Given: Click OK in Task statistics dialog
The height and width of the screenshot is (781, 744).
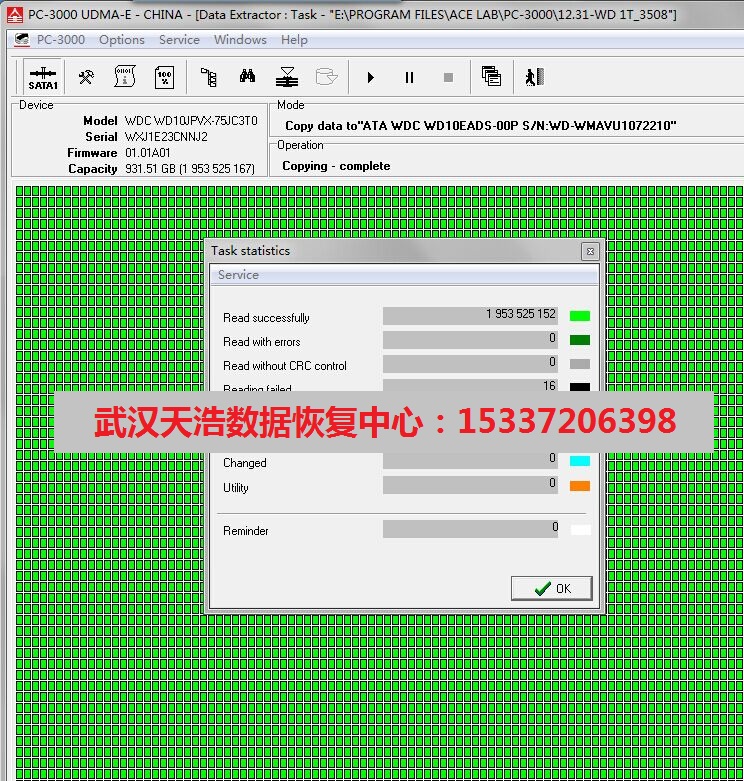Looking at the screenshot, I should pyautogui.click(x=551, y=588).
